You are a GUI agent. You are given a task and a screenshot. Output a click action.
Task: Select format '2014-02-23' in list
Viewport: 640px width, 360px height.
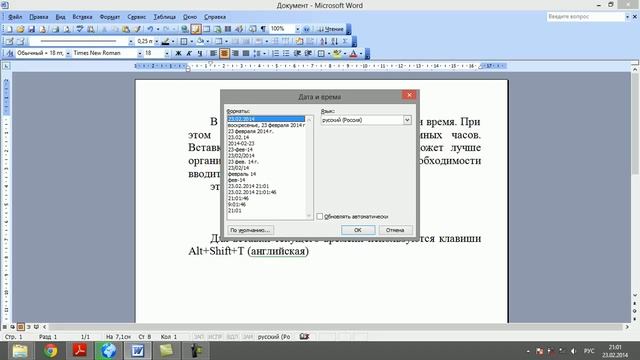(241, 144)
